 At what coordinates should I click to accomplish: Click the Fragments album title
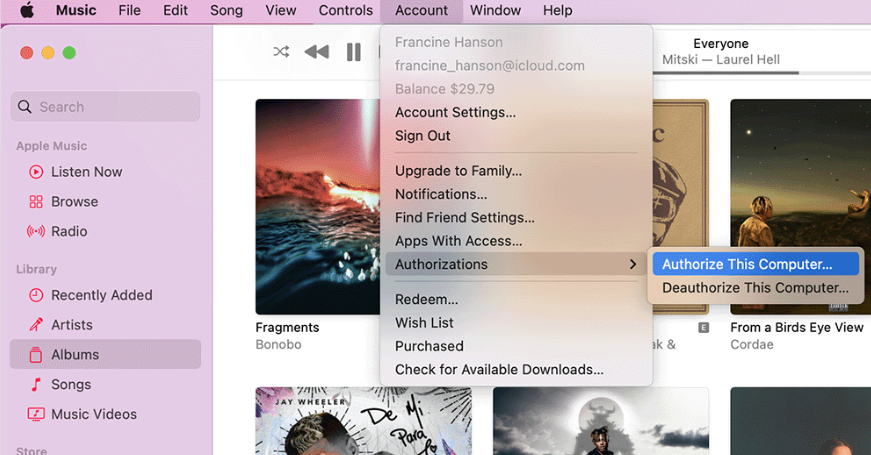pos(287,328)
